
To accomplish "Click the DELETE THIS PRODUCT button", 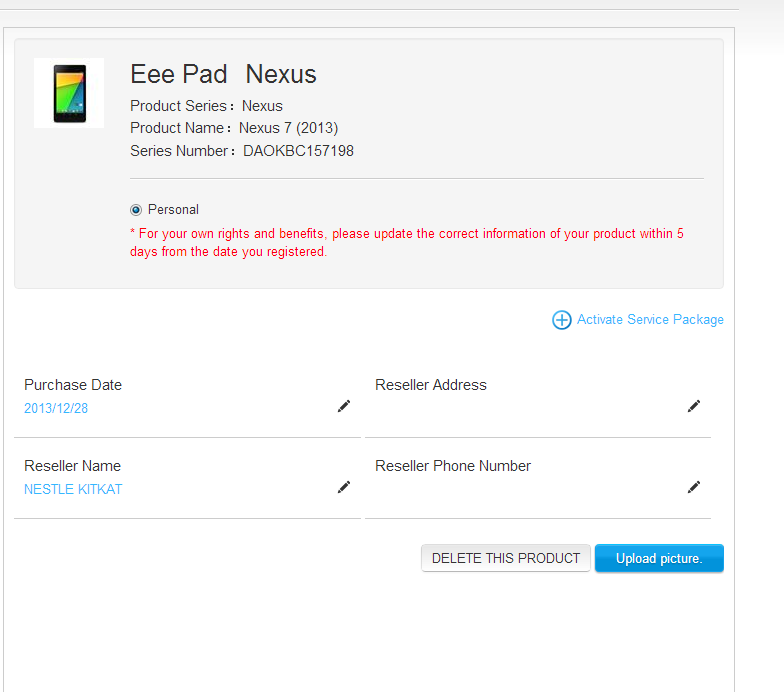I will (x=506, y=558).
